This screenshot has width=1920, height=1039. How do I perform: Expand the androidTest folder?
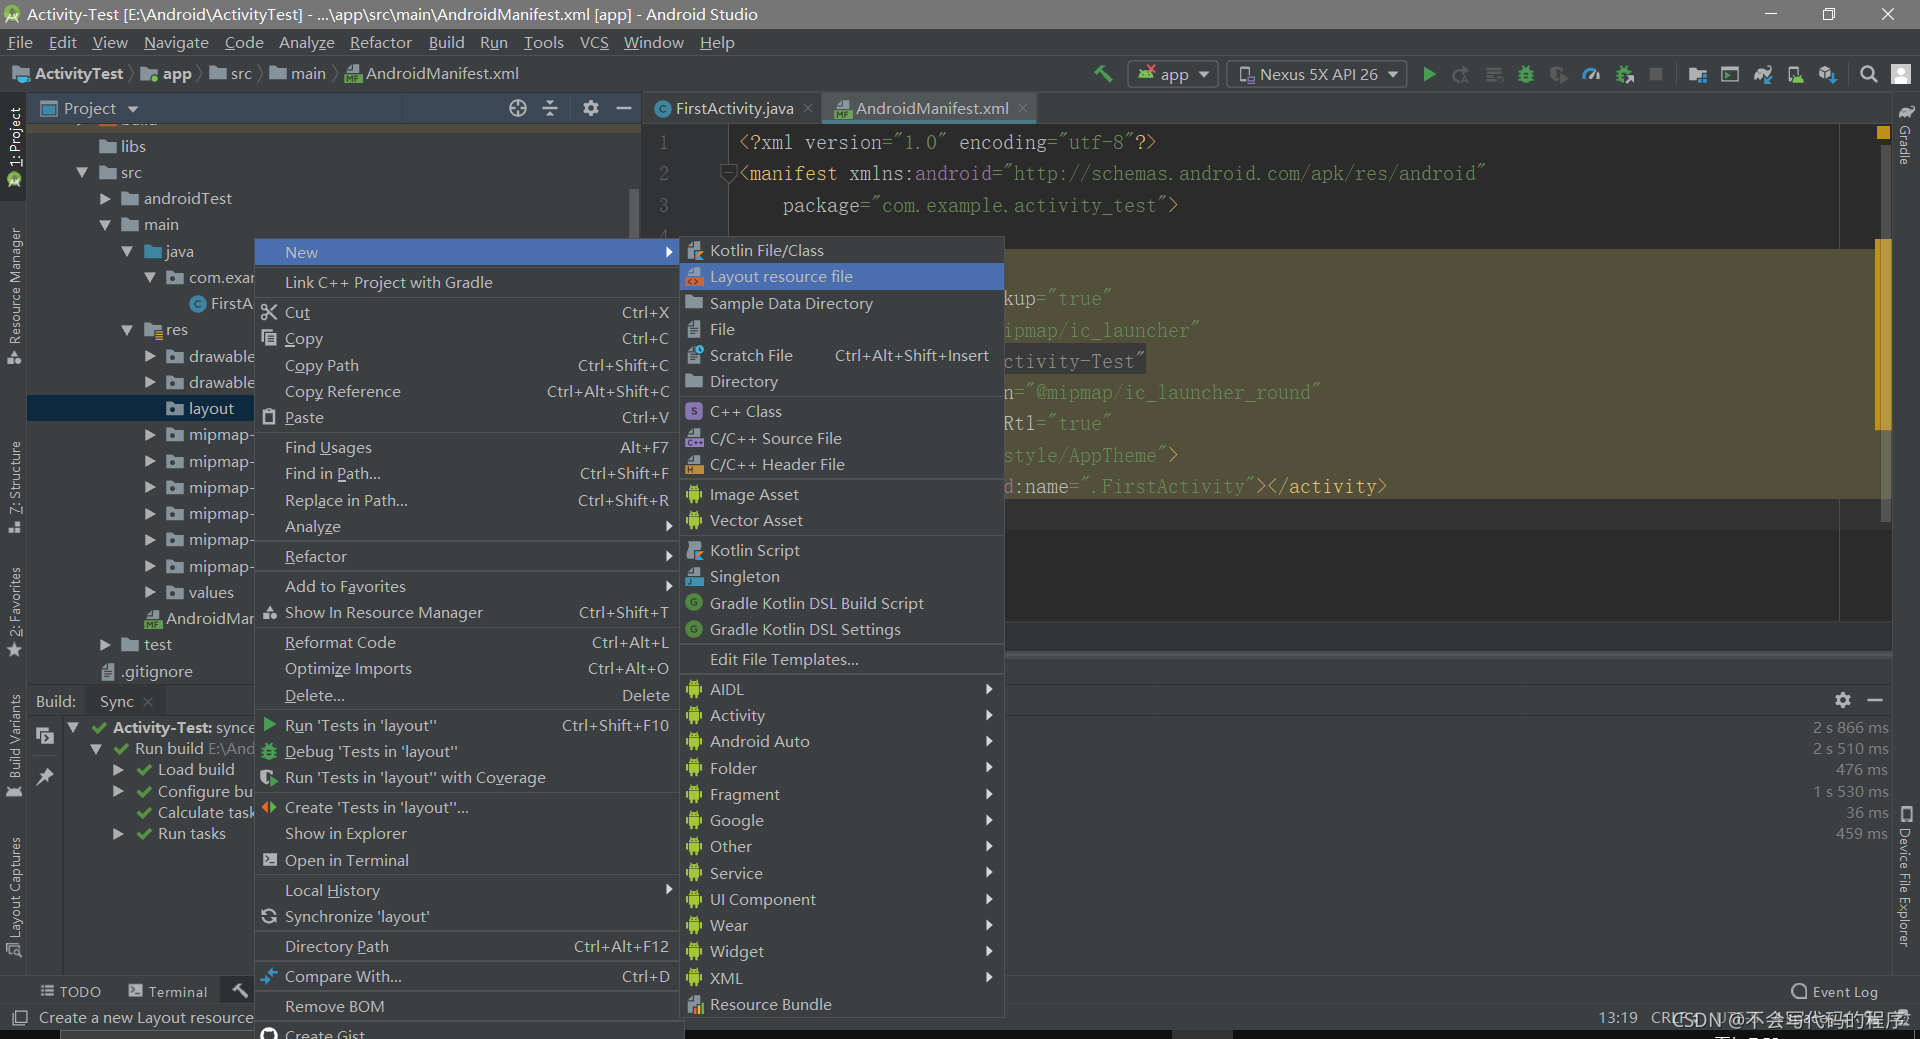tap(105, 199)
